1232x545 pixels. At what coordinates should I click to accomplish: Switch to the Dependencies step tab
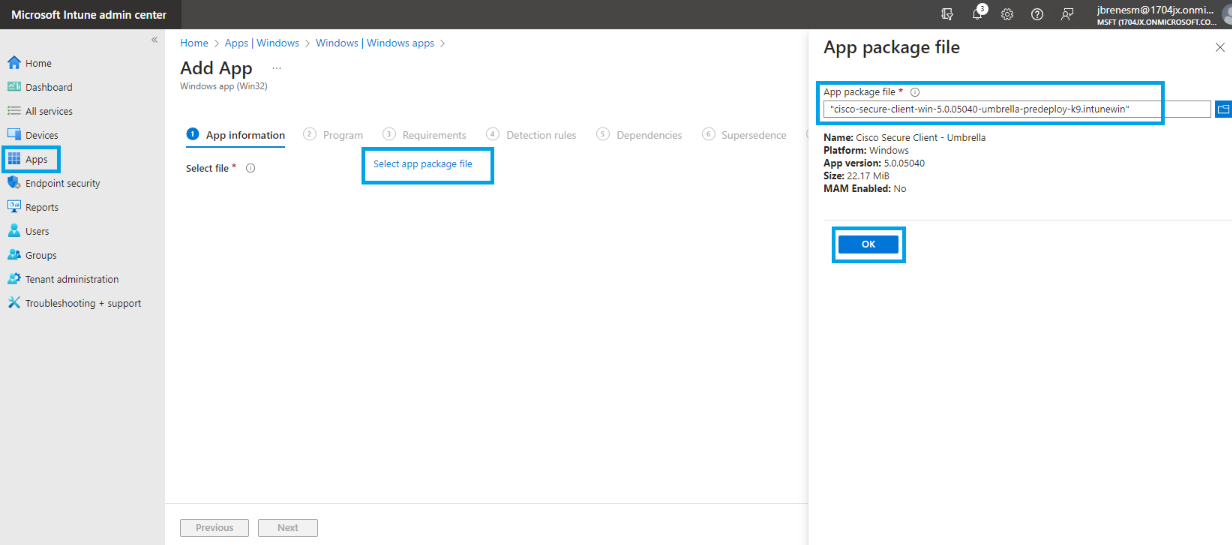639,135
